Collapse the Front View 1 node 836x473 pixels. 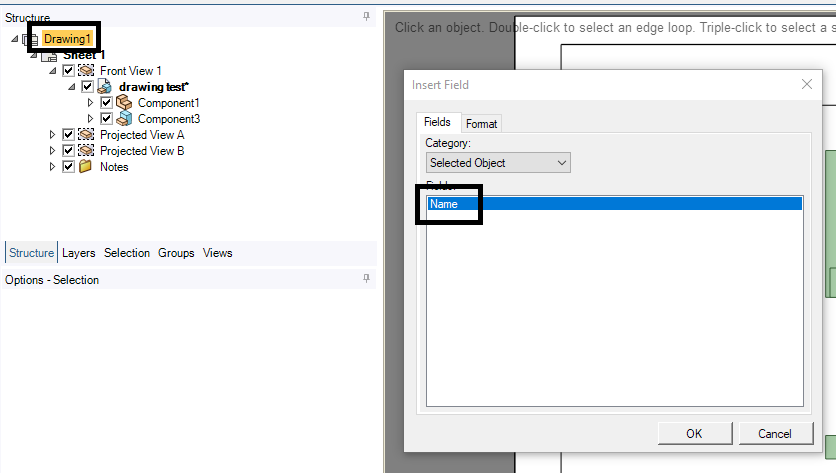pyautogui.click(x=53, y=71)
